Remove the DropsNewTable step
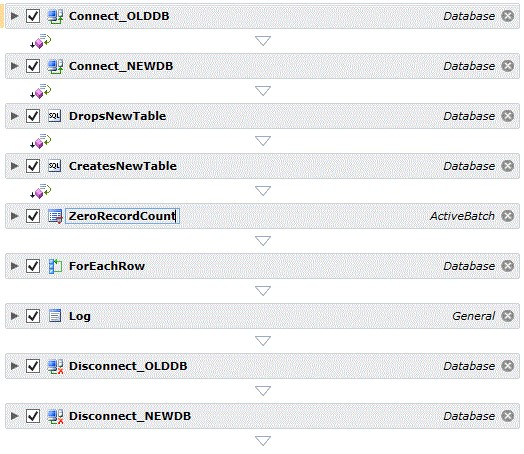 coord(508,116)
